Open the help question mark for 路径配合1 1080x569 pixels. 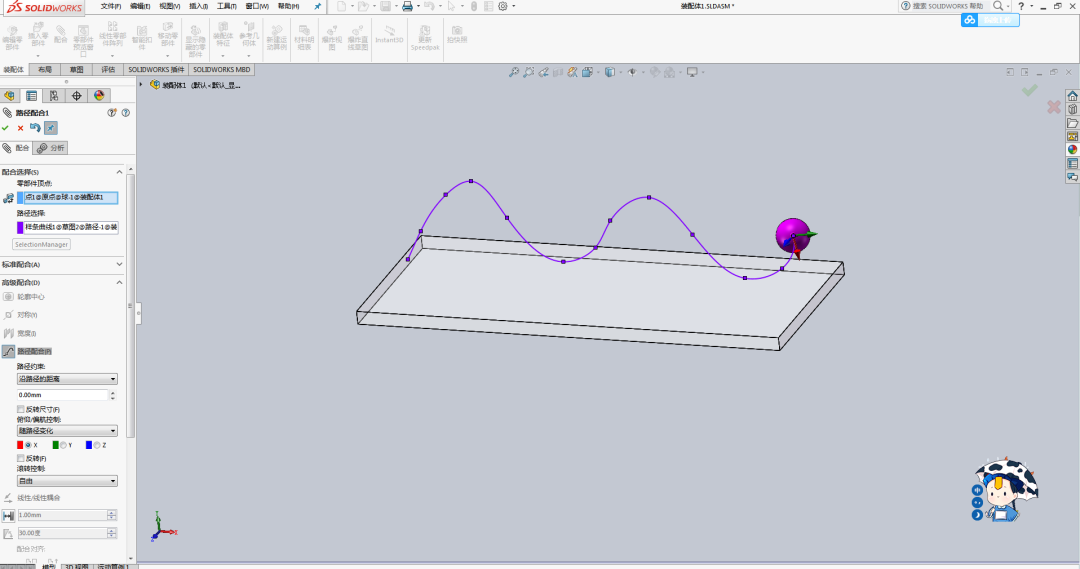click(125, 112)
